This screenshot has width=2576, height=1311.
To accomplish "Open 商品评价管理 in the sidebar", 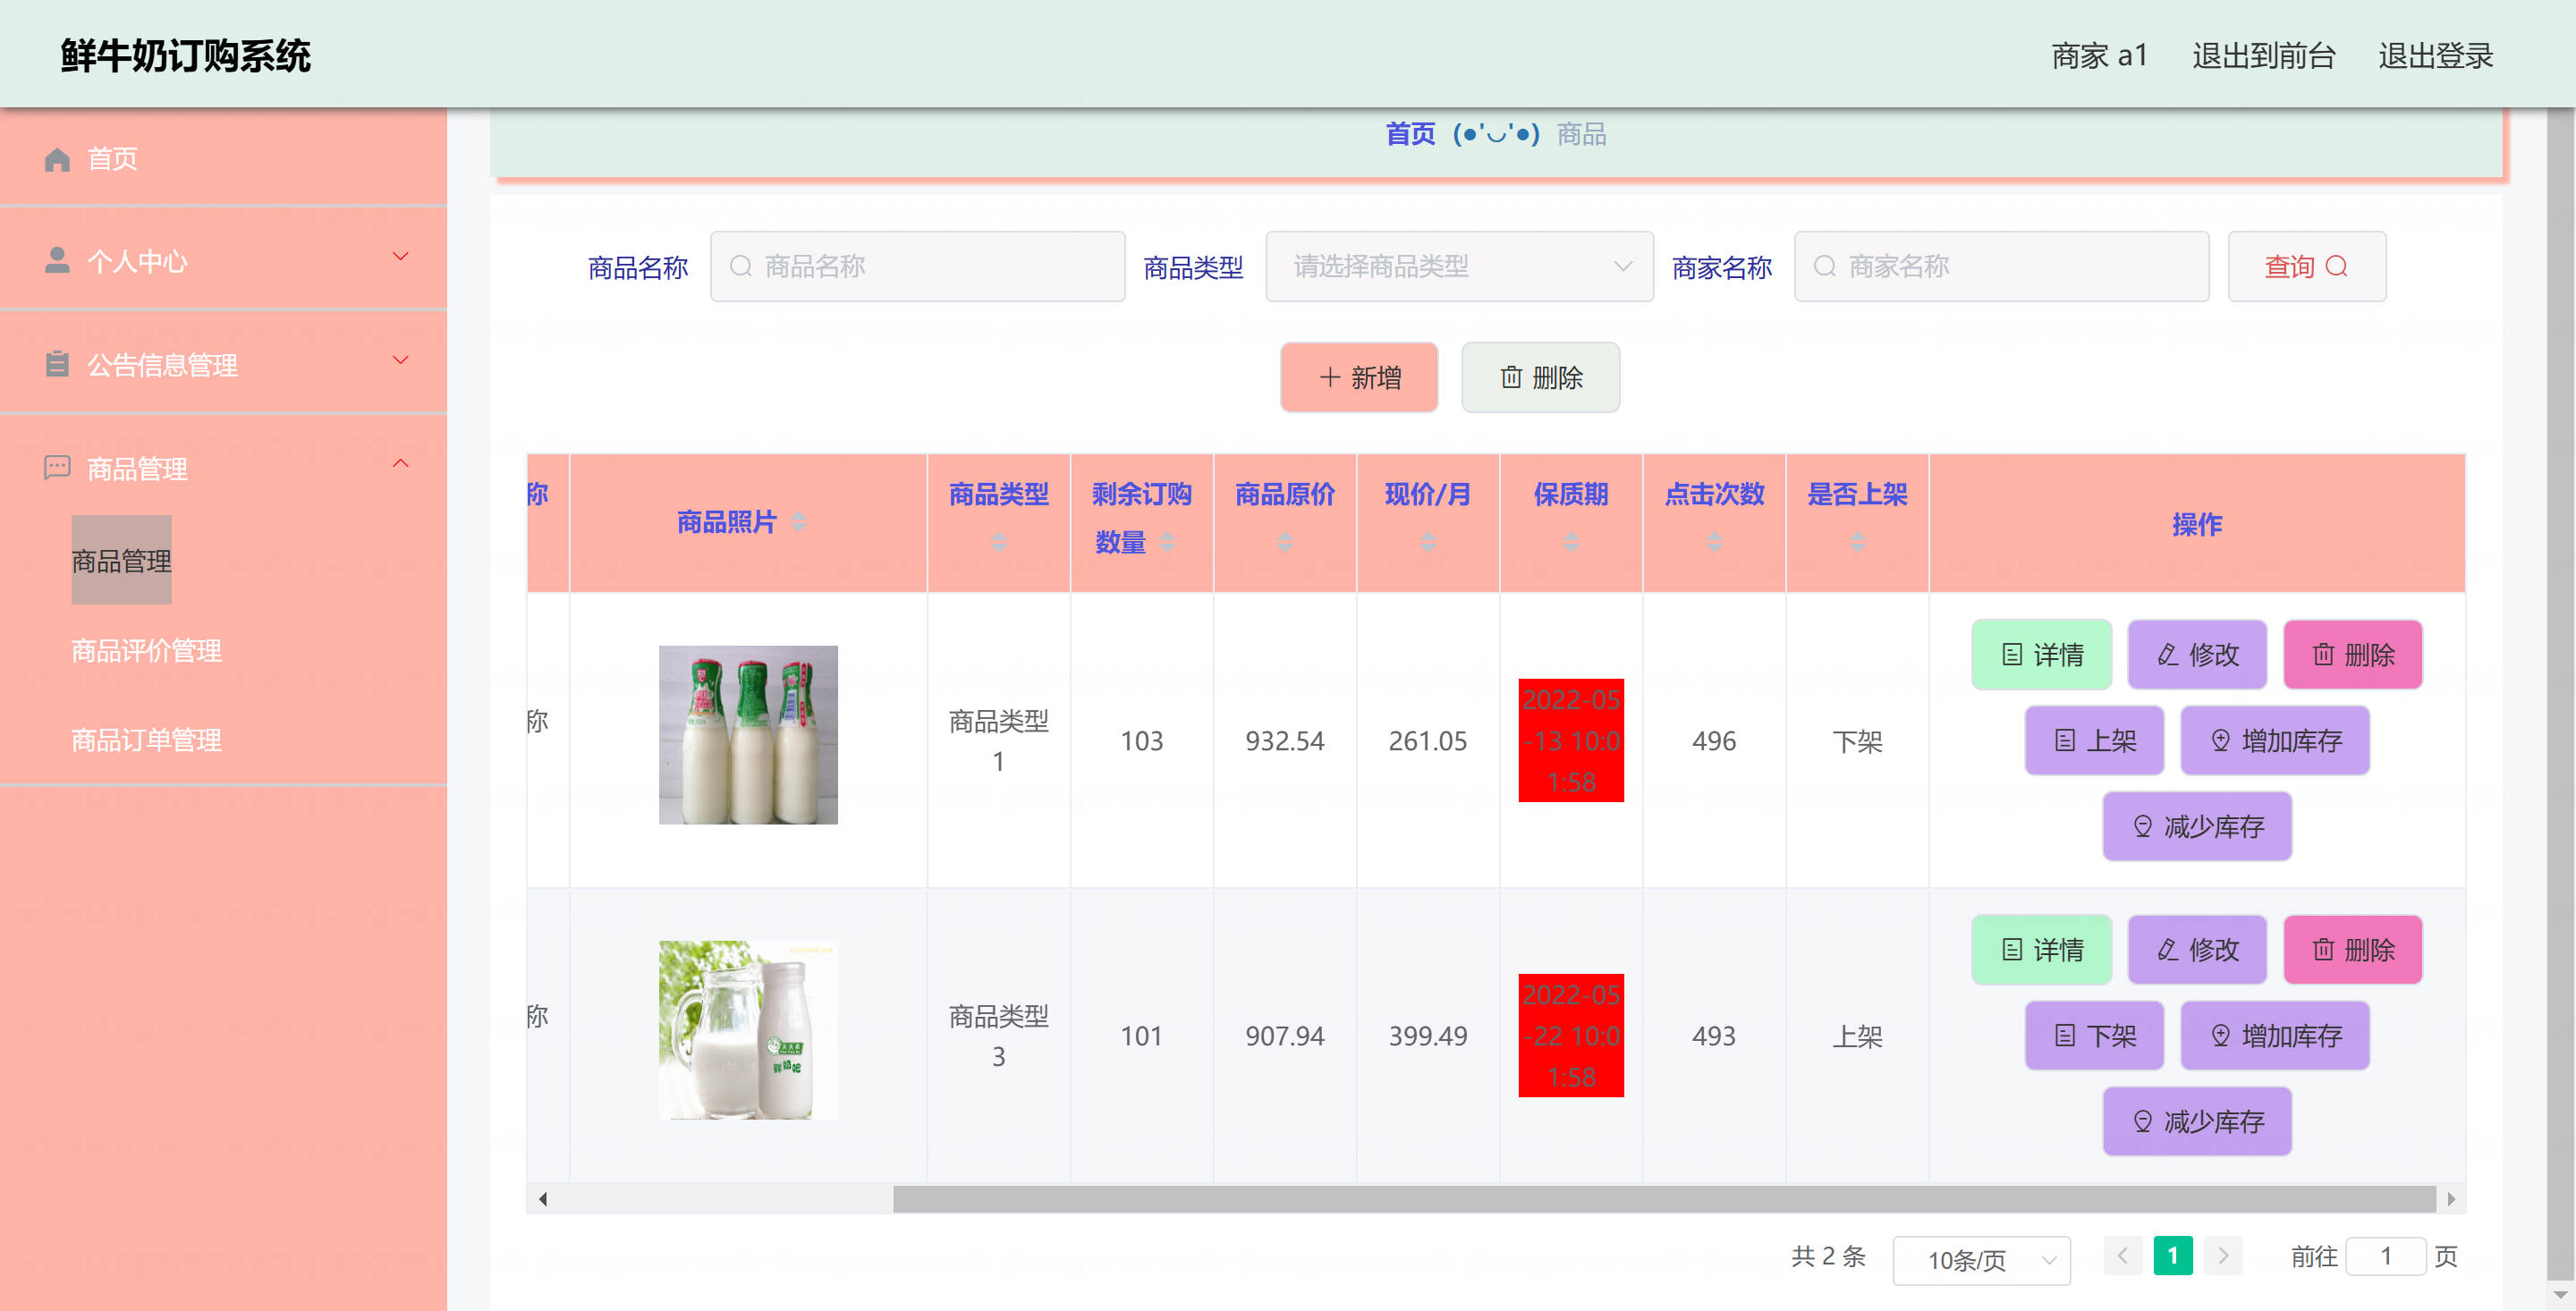I will pos(146,650).
